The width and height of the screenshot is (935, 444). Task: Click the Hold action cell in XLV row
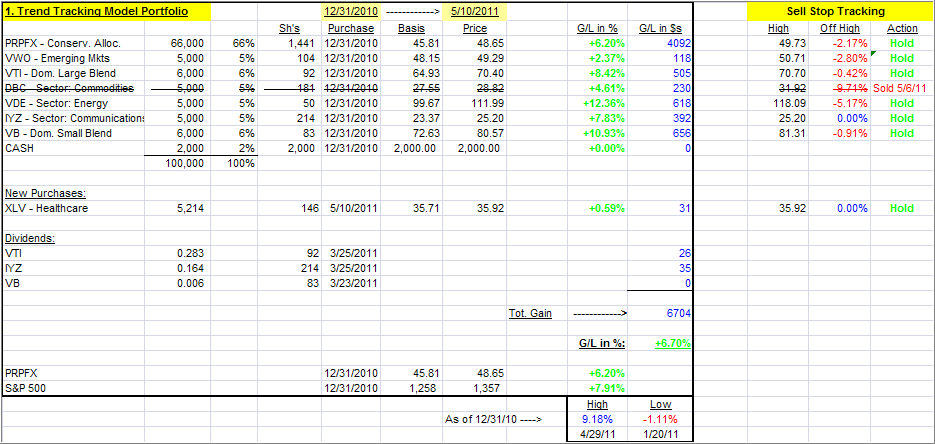(x=902, y=208)
